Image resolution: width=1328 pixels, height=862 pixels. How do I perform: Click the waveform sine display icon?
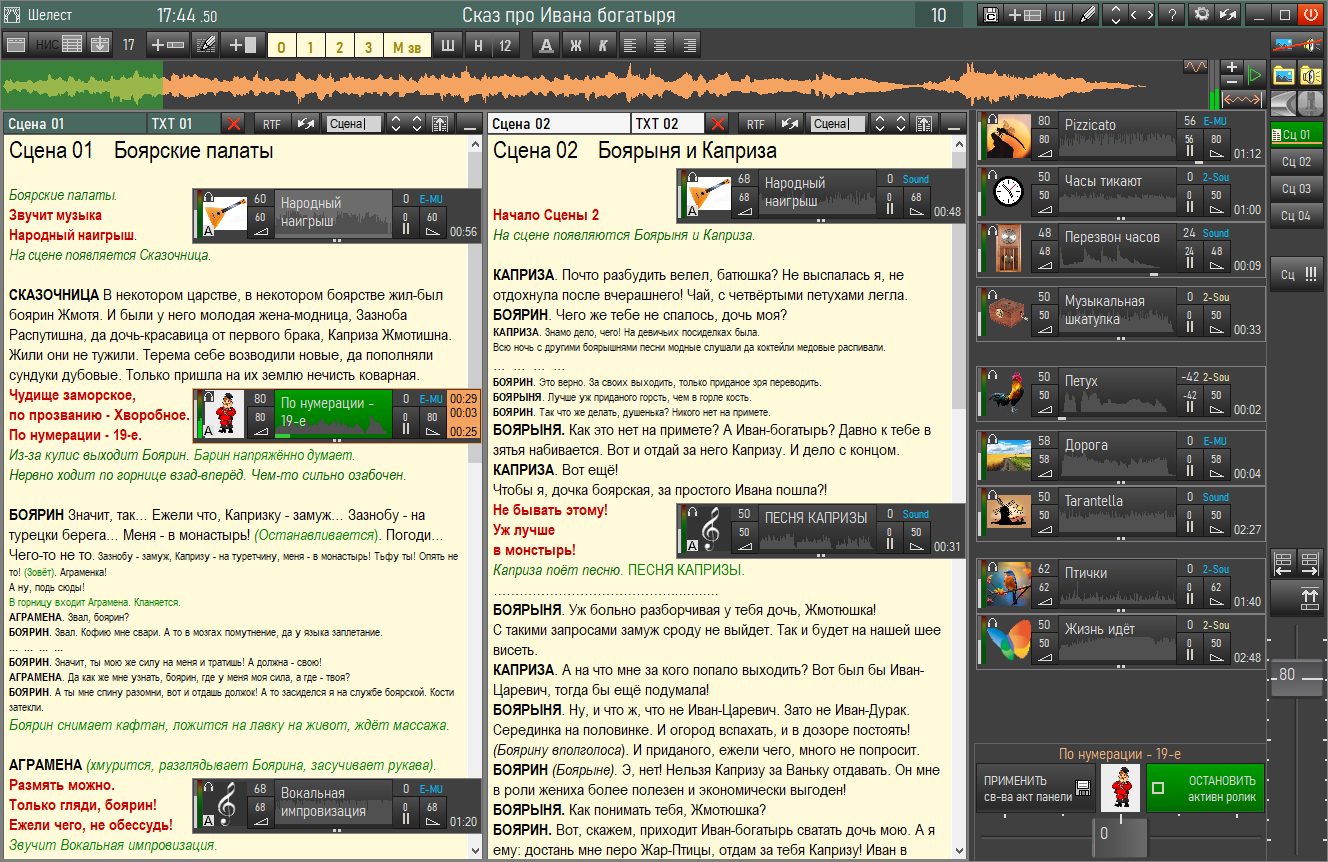1195,67
